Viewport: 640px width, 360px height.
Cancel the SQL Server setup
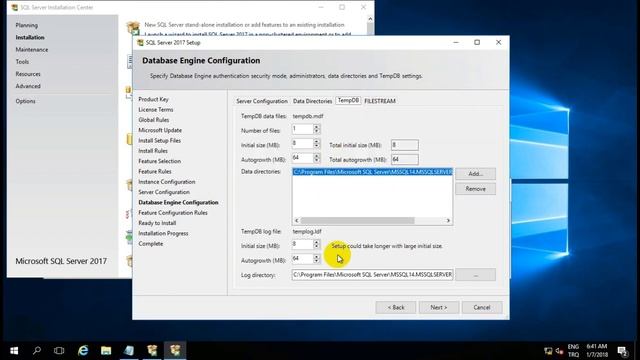tap(482, 307)
